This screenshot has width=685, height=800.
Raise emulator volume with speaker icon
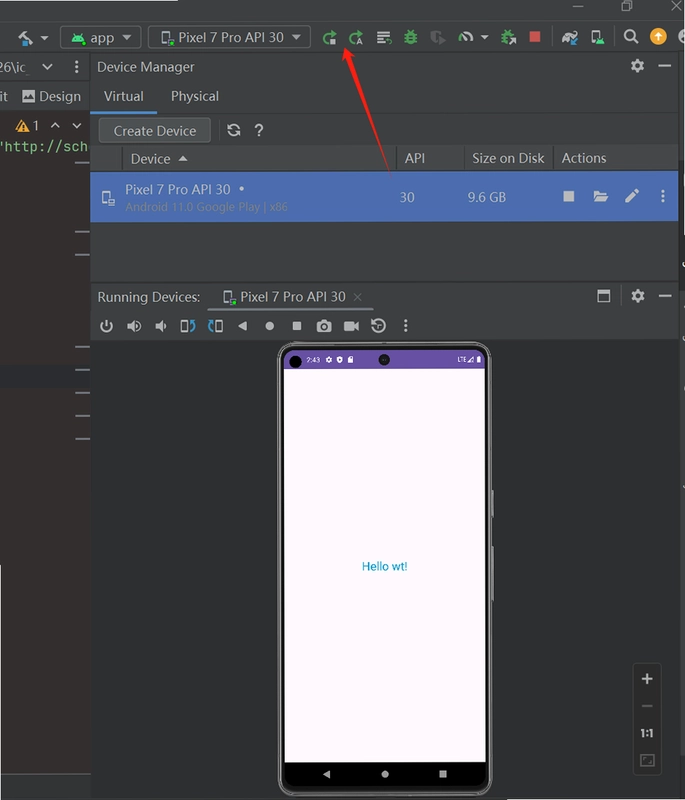134,326
